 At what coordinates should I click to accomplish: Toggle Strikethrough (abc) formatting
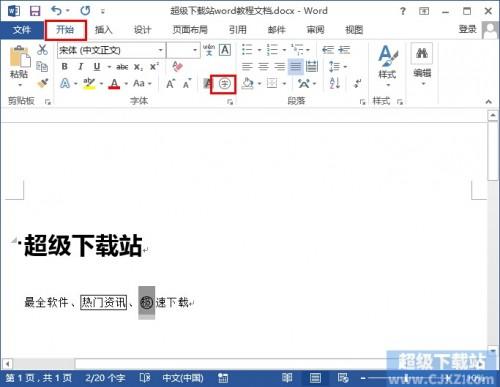(122, 67)
